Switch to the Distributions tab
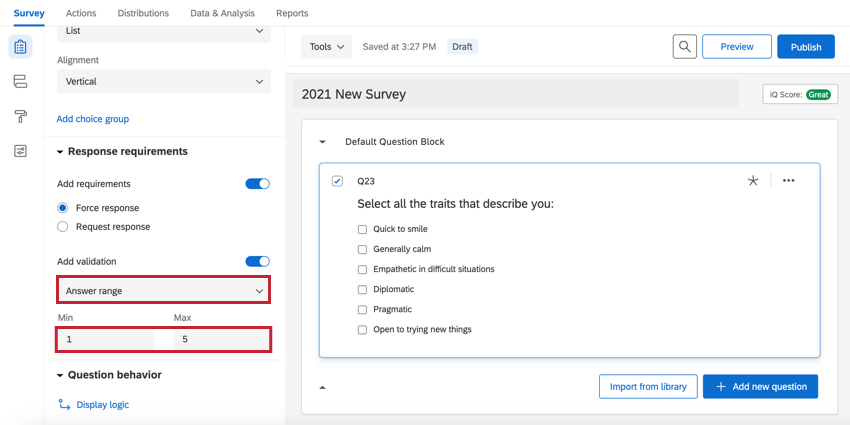This screenshot has height=425, width=850. (x=143, y=13)
